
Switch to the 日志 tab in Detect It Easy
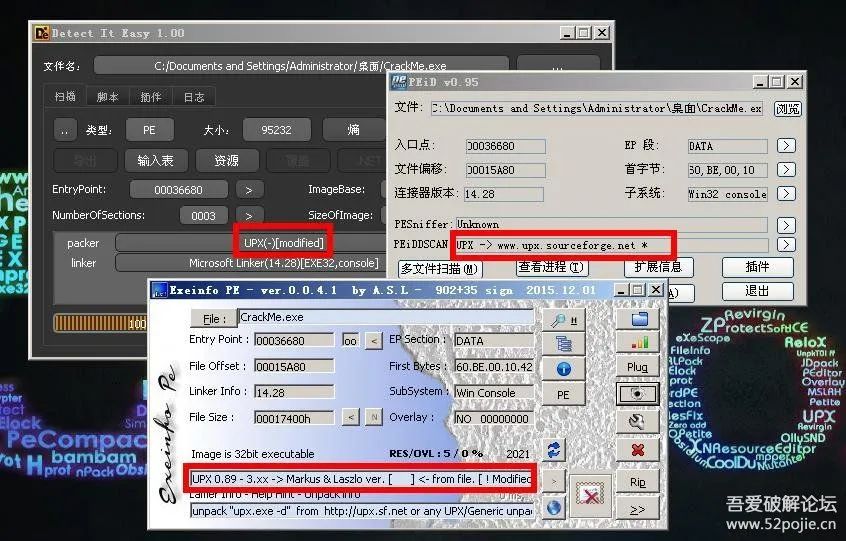click(x=194, y=97)
